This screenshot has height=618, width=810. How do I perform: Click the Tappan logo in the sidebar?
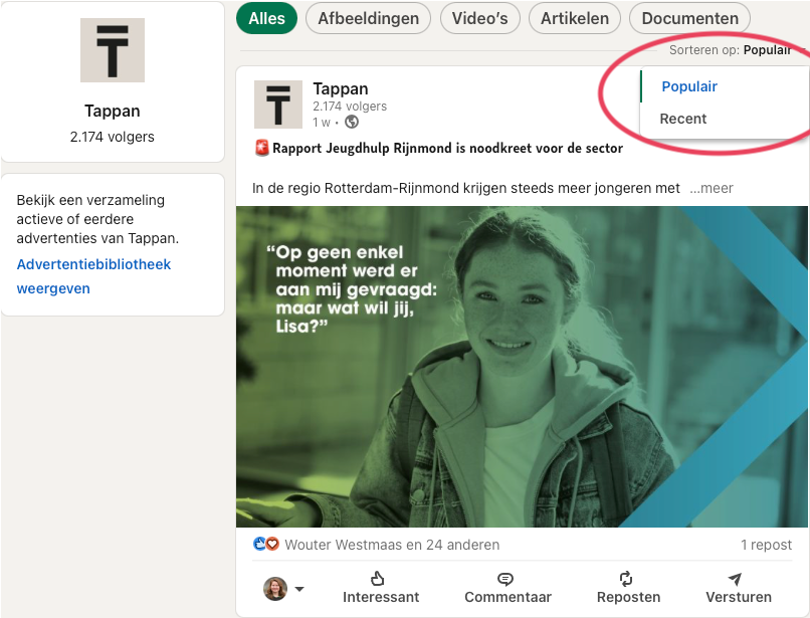[x=112, y=50]
